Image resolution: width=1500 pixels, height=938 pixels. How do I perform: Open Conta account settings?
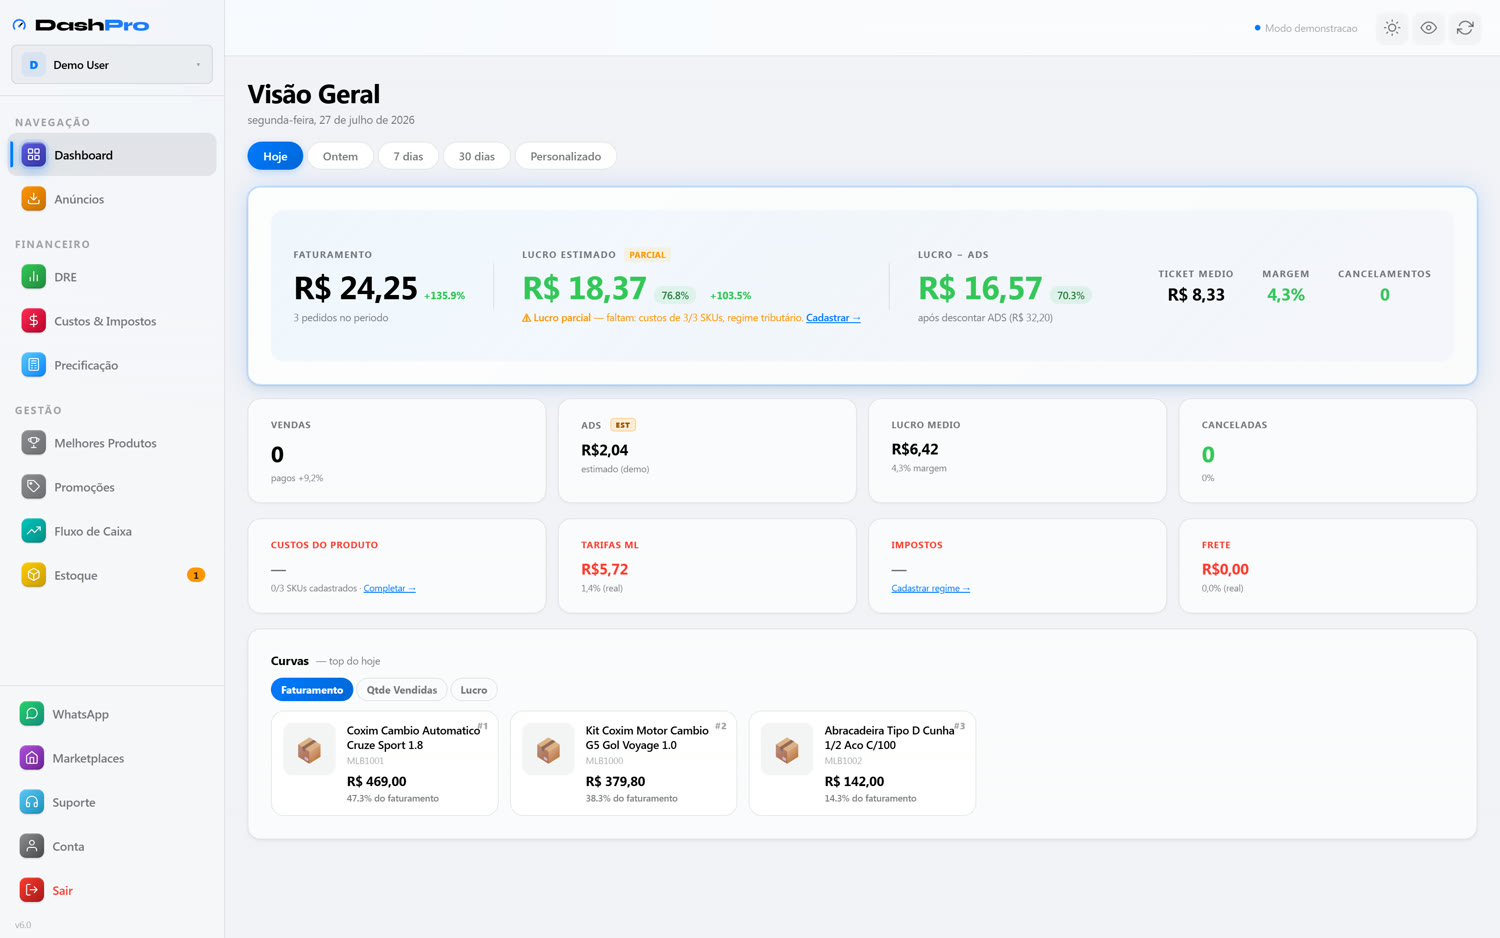click(112, 846)
